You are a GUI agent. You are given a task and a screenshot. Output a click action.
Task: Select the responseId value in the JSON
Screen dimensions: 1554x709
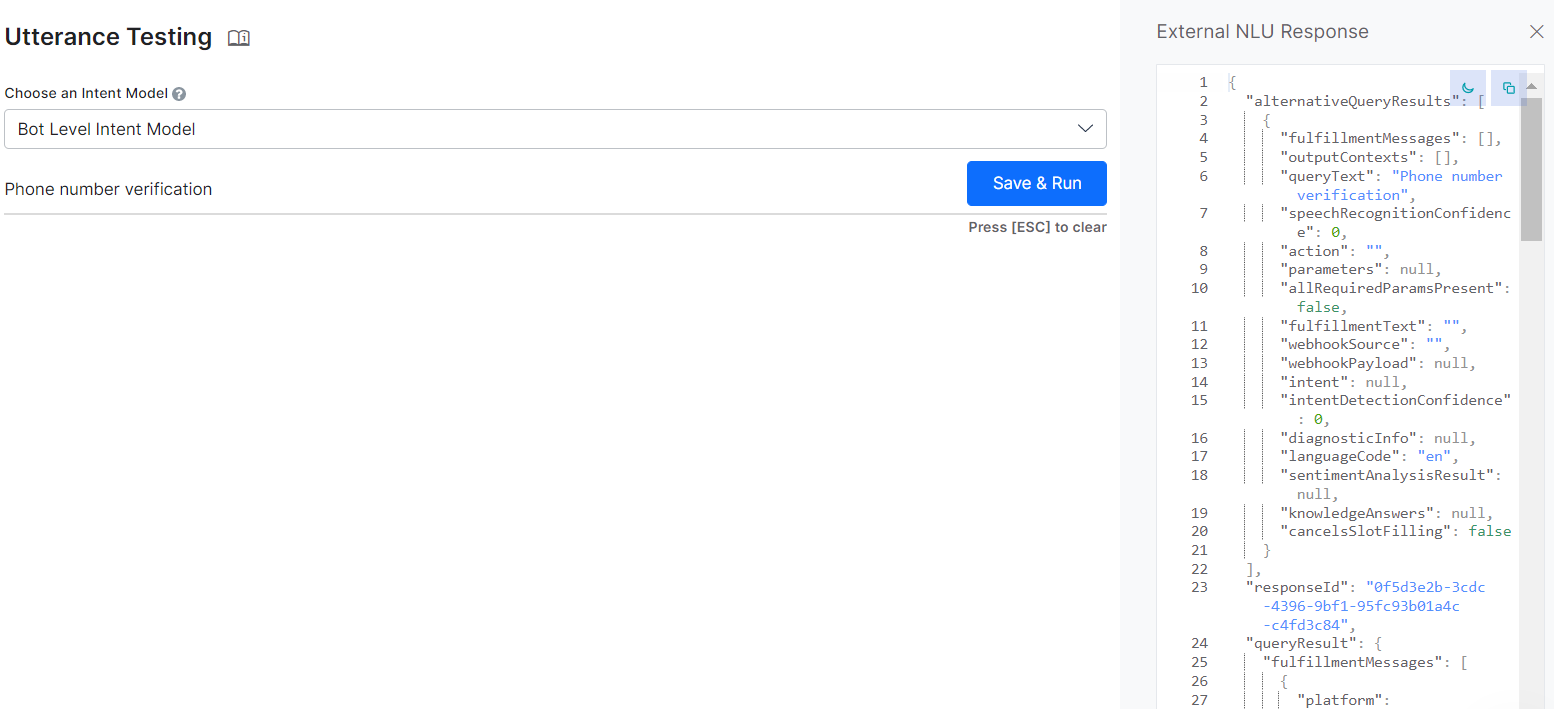(x=1425, y=587)
